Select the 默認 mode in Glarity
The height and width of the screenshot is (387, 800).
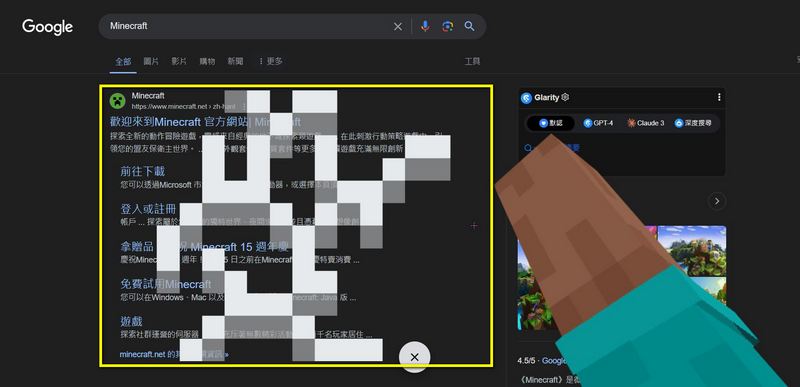tap(551, 123)
